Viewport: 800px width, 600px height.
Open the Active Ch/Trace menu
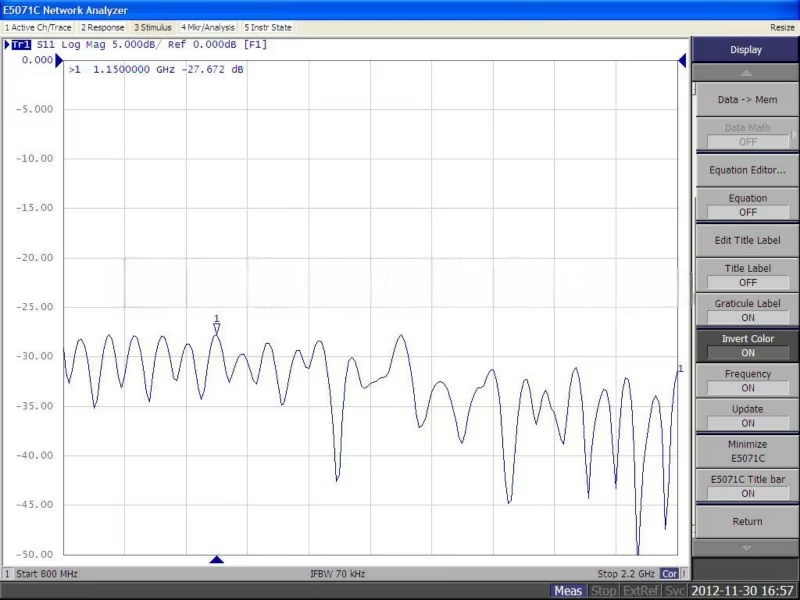pos(38,27)
